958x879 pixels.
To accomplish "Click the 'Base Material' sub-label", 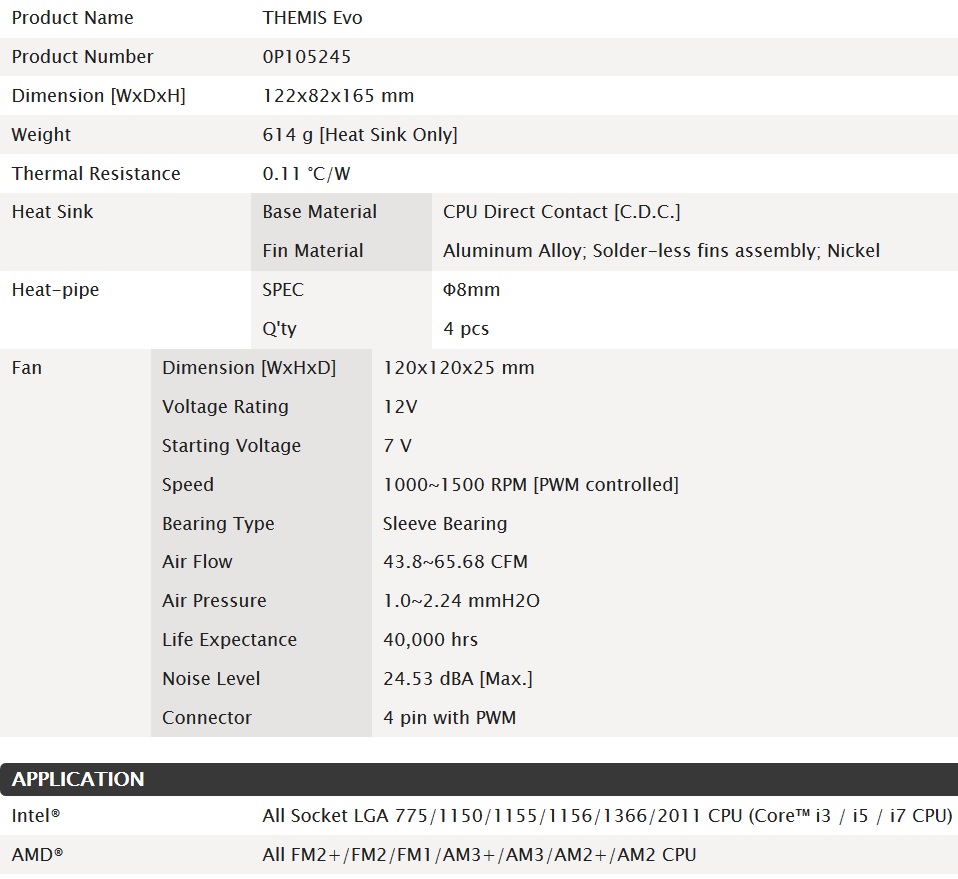I will click(320, 212).
